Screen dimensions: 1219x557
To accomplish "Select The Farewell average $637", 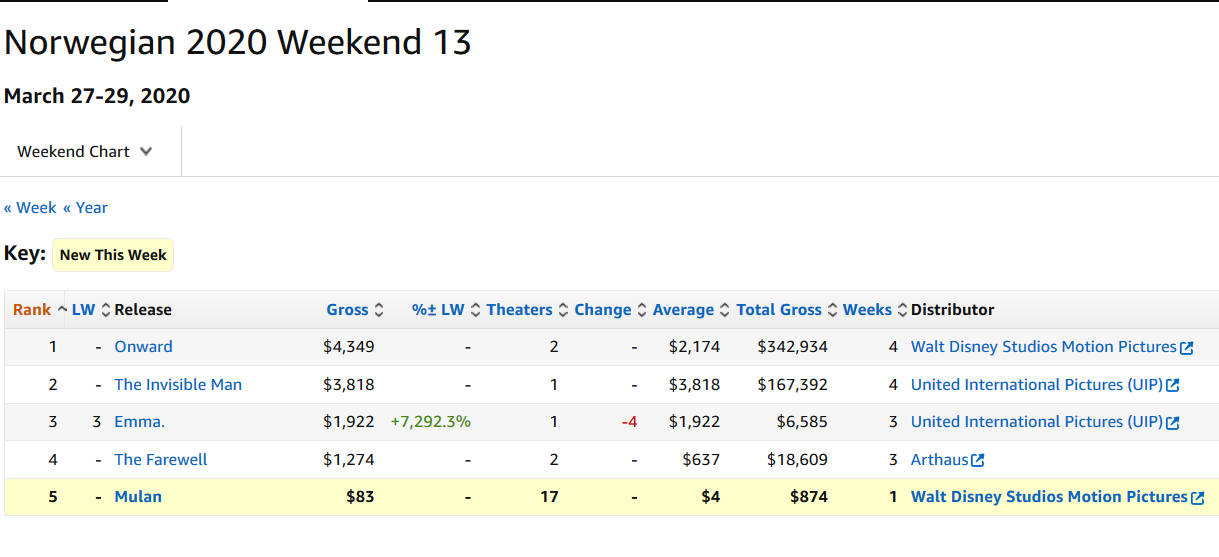I will pyautogui.click(x=700, y=460).
